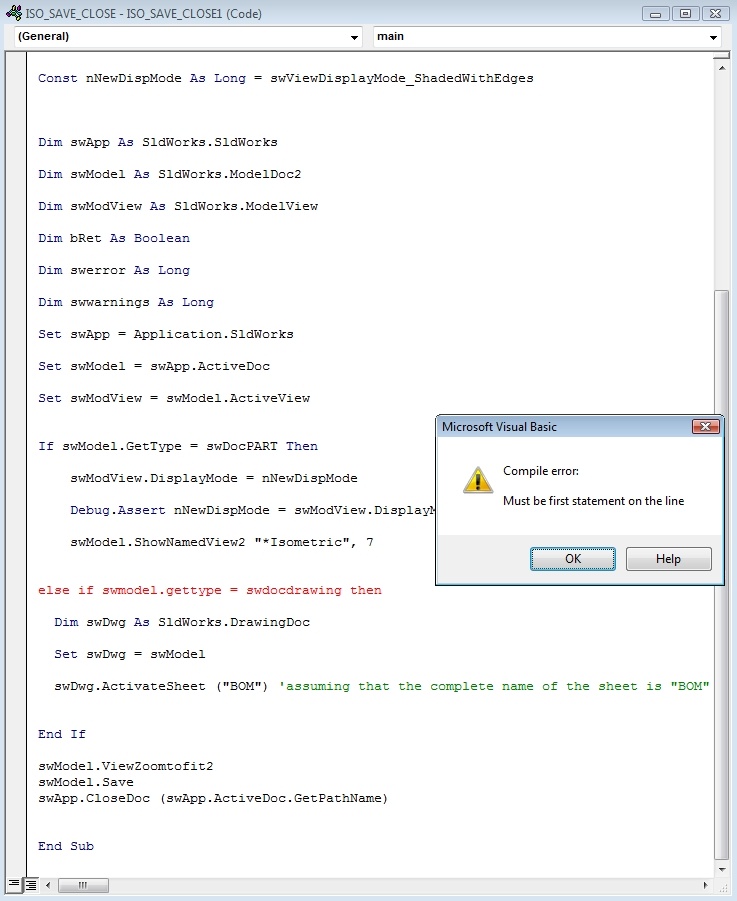Open the (General) object dropdown
The image size is (737, 901).
click(188, 37)
